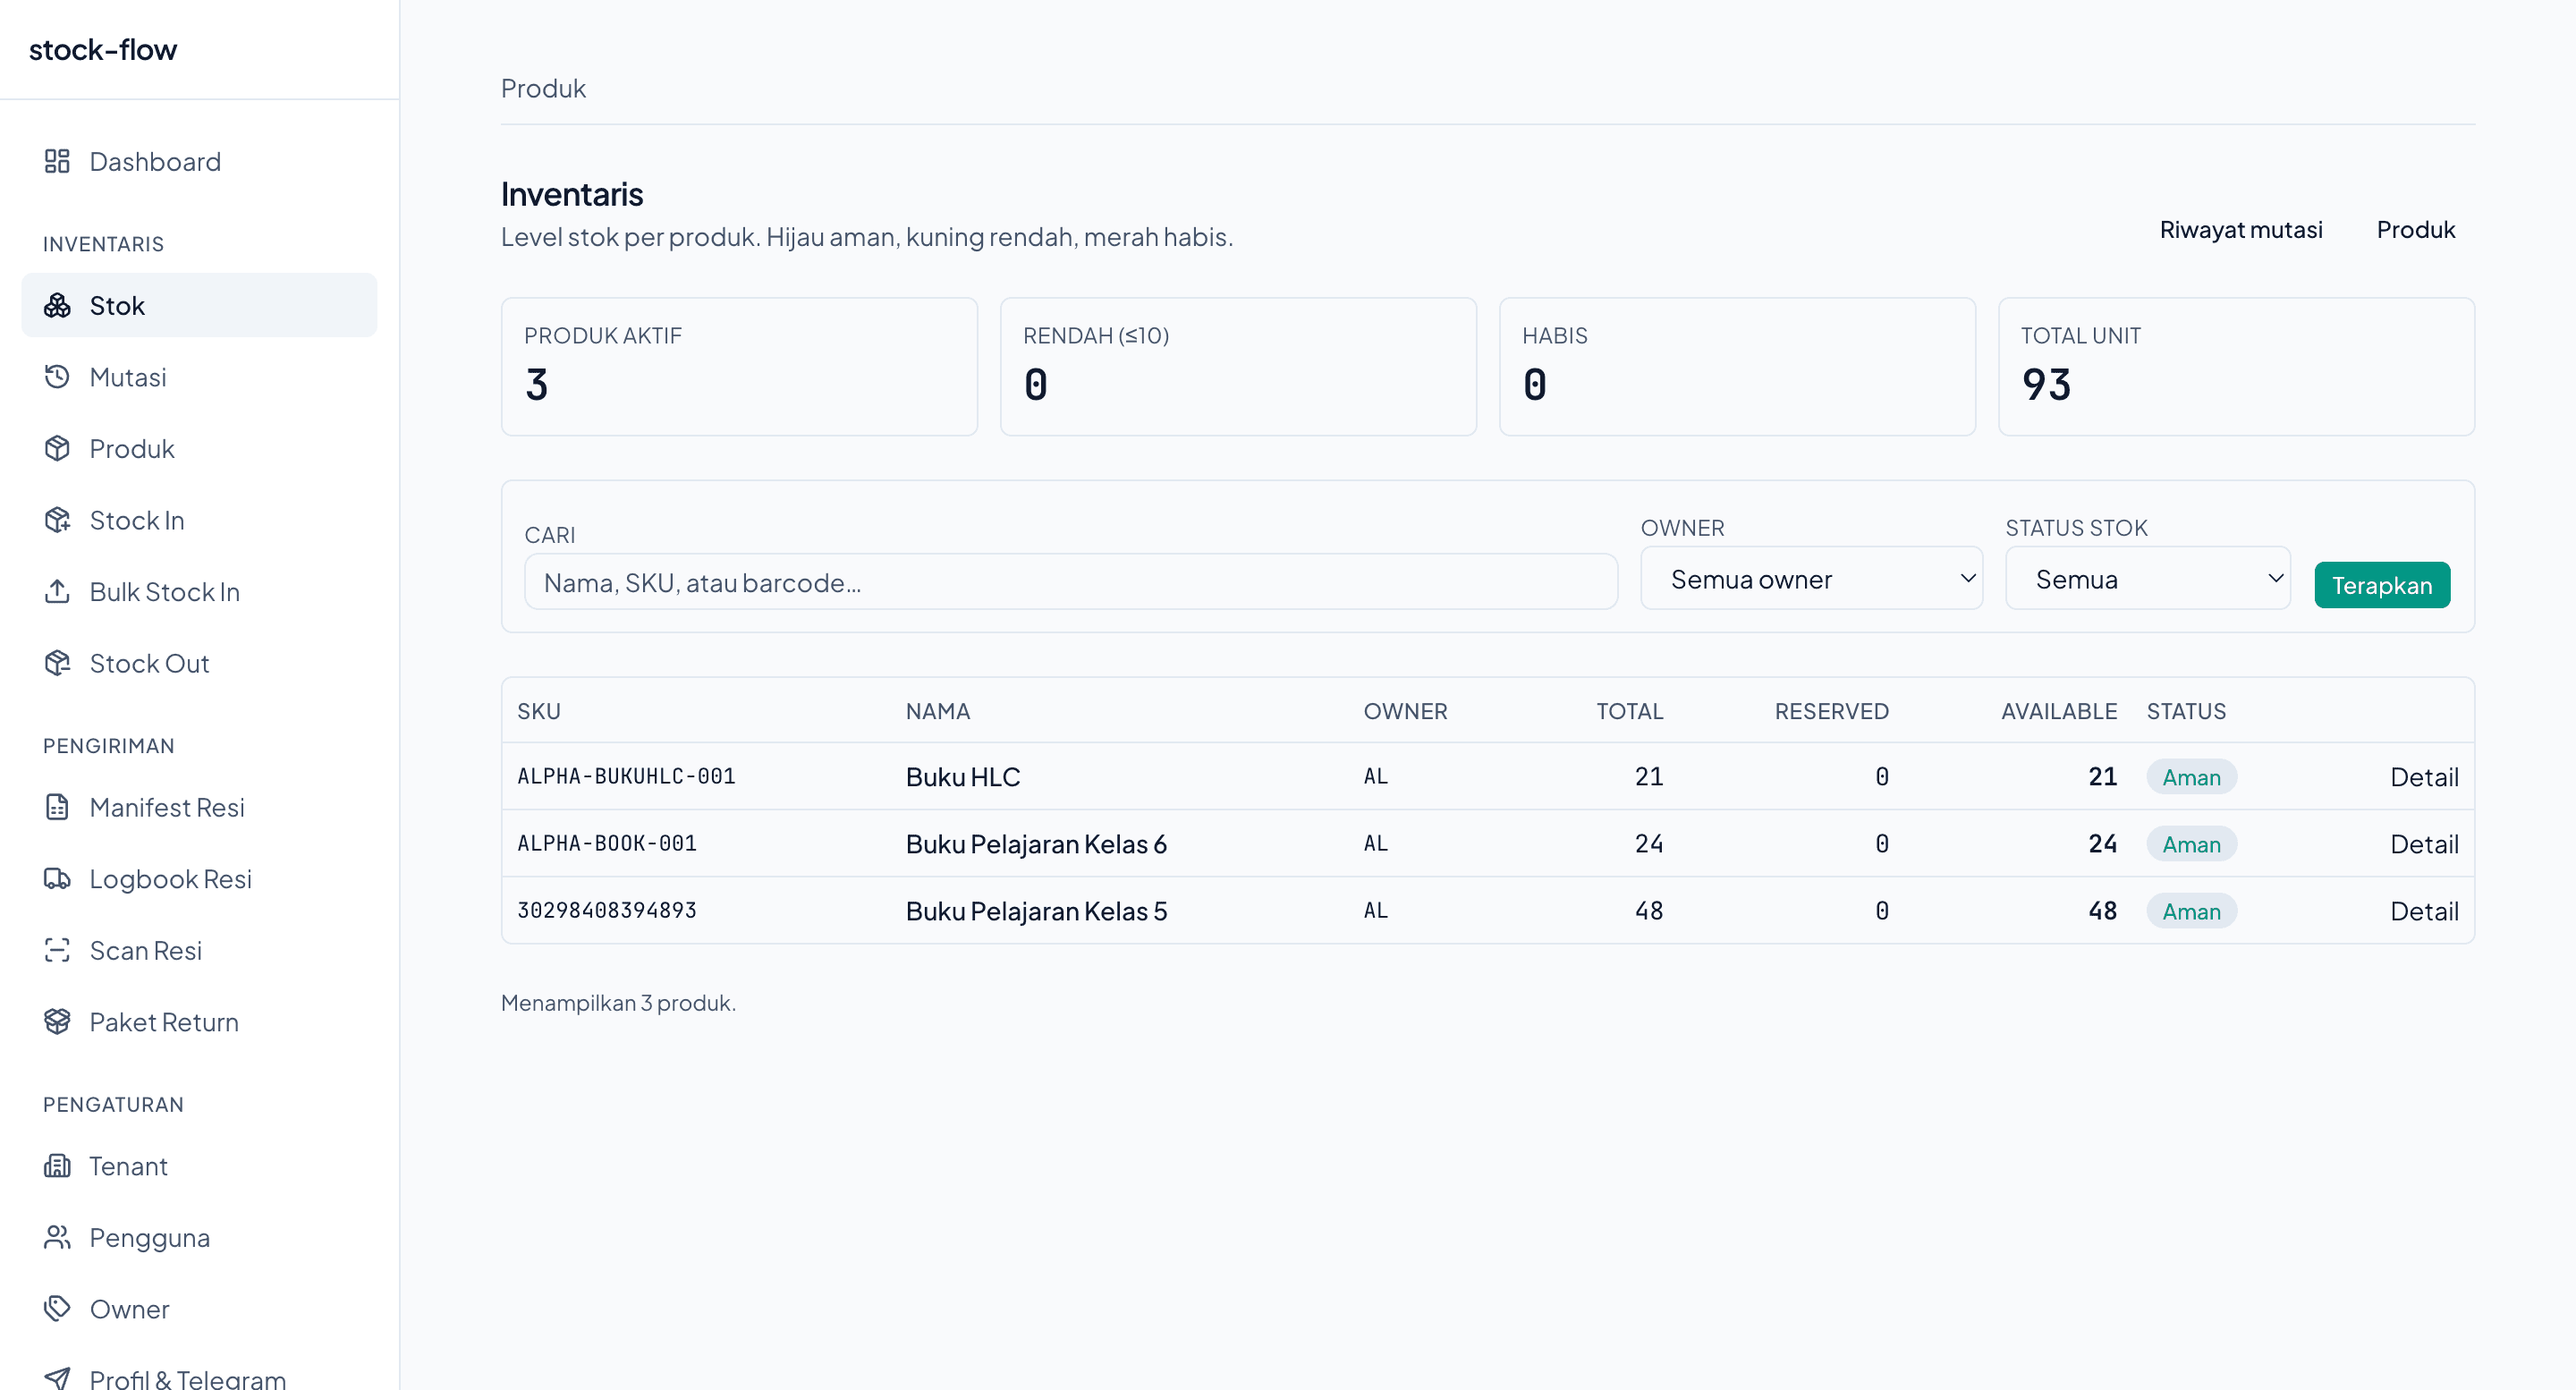Image resolution: width=2576 pixels, height=1390 pixels.
Task: Click the Produk package icon in sidebar
Action: [57, 448]
